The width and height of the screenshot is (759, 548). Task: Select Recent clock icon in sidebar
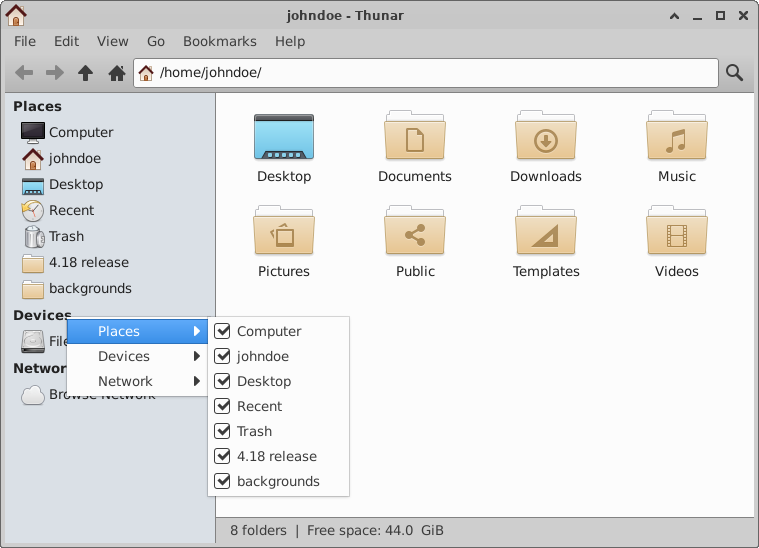32,211
